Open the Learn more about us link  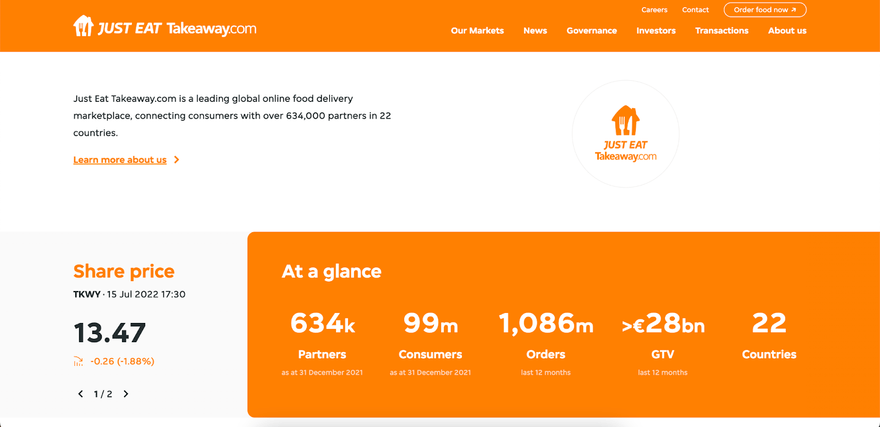click(x=120, y=160)
